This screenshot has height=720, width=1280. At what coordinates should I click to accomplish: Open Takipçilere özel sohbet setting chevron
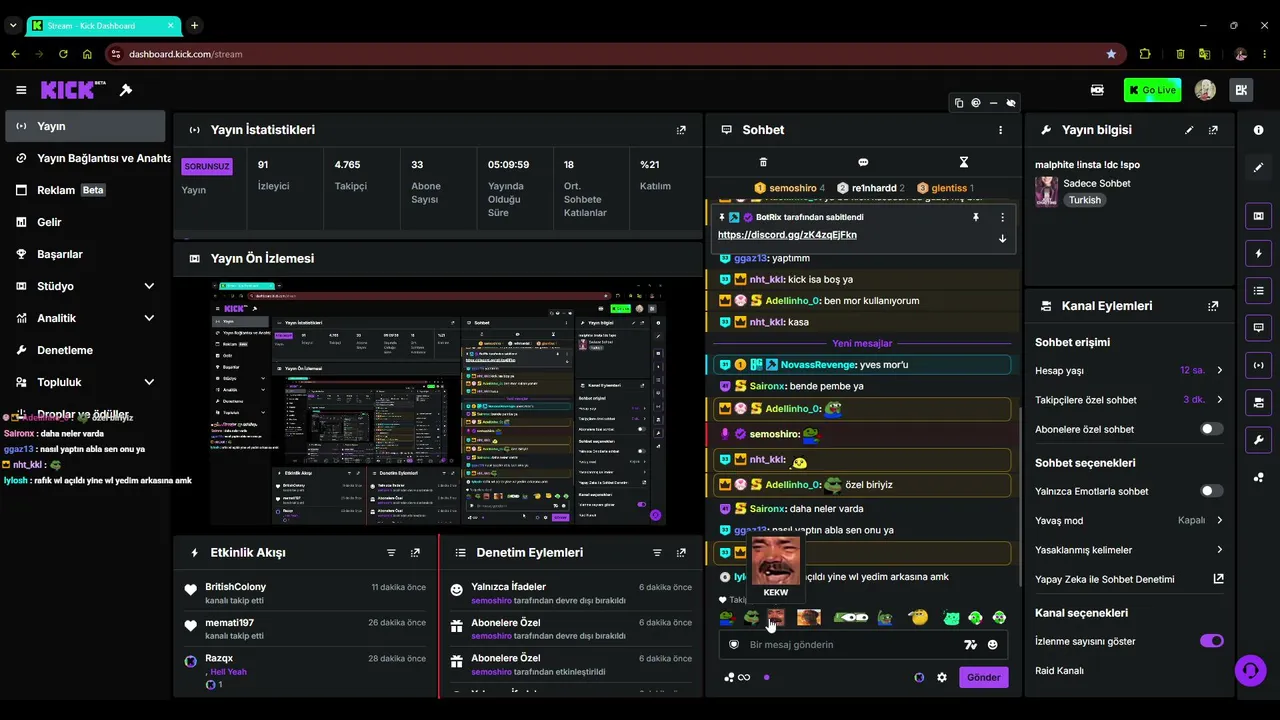coord(1220,400)
